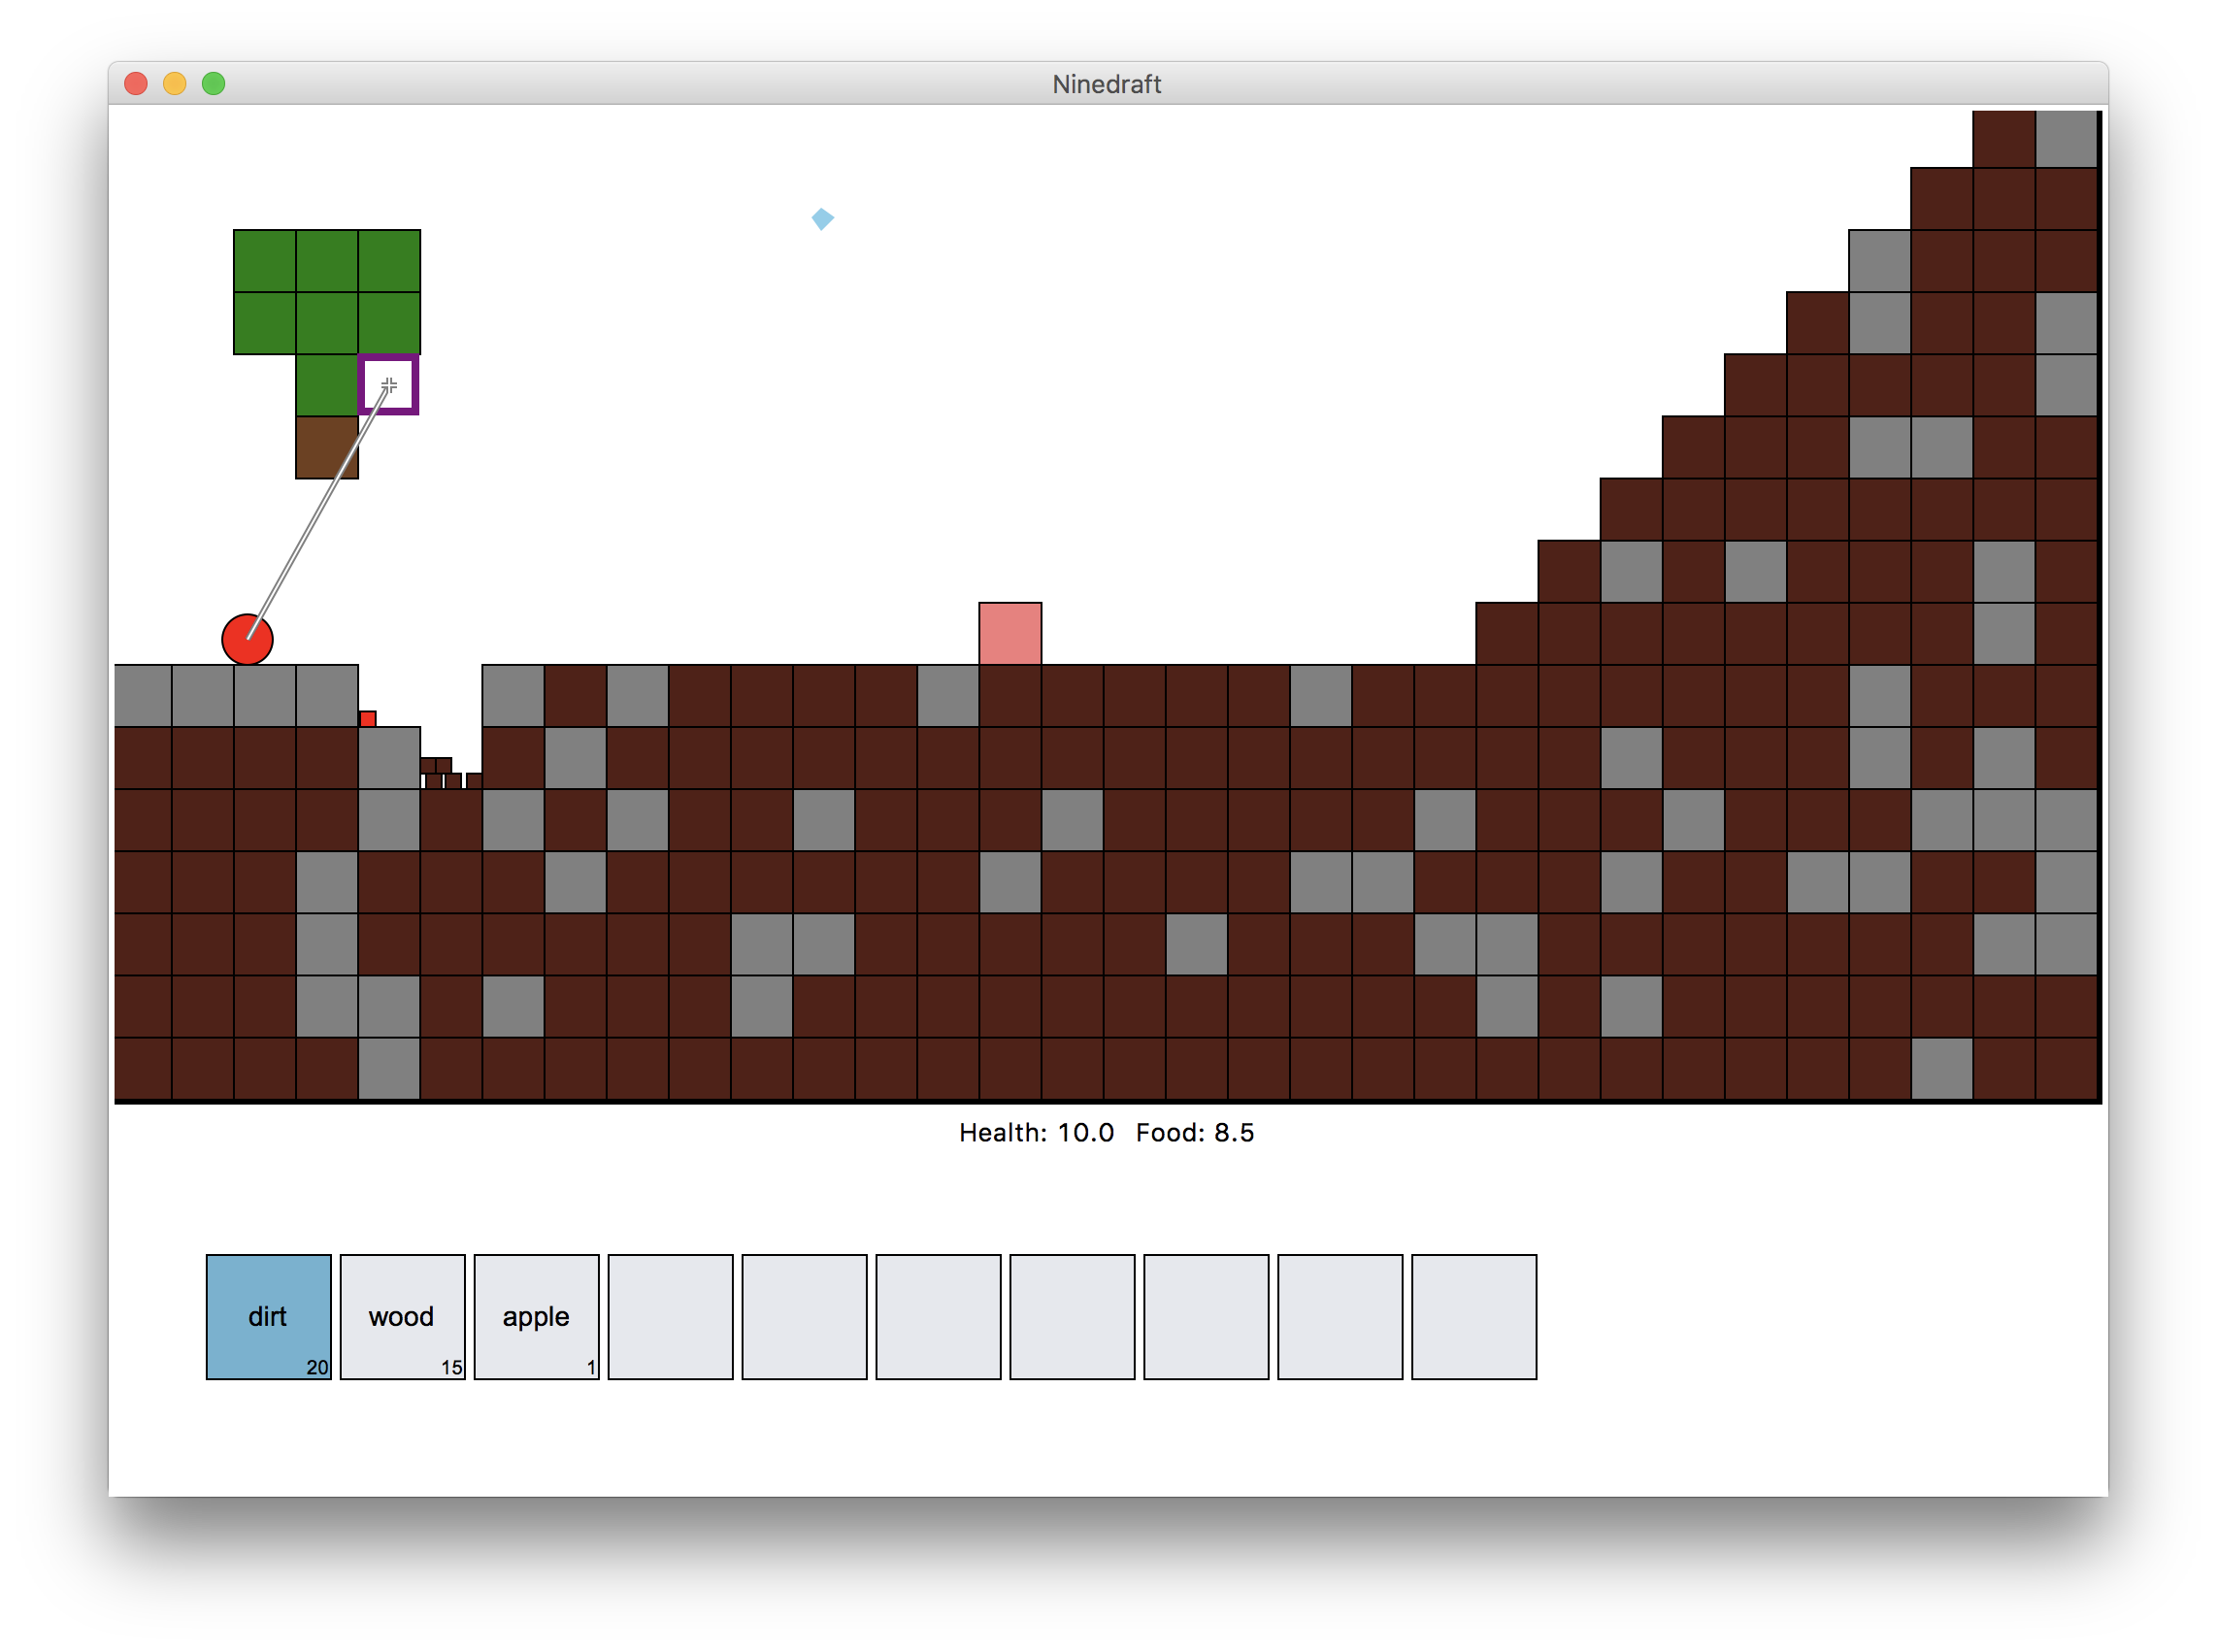Click the last empty hotbar slot
The height and width of the screenshot is (1652, 2217).
(x=1473, y=1316)
